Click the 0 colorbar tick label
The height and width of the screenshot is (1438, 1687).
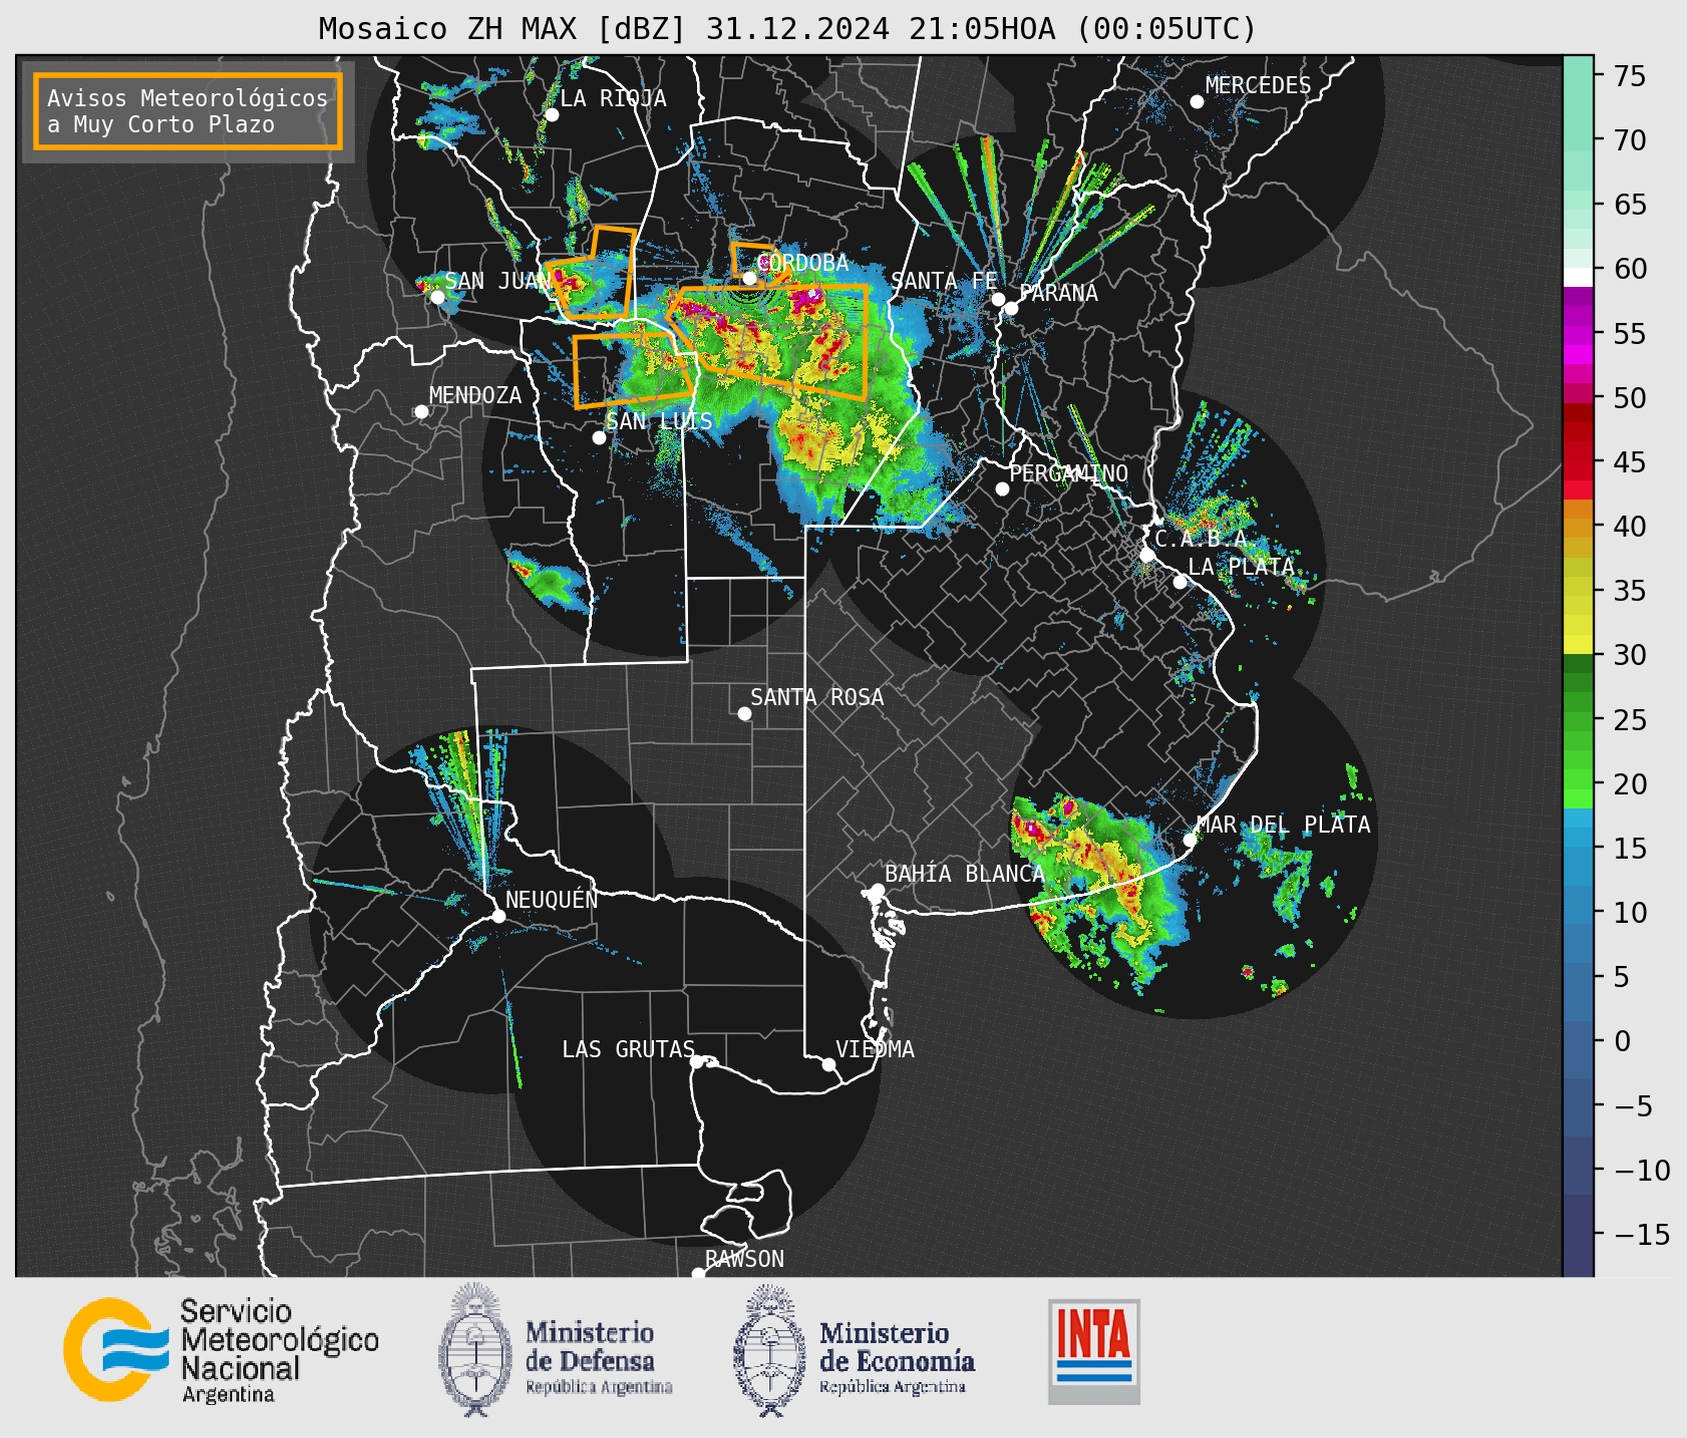[x=1622, y=1041]
